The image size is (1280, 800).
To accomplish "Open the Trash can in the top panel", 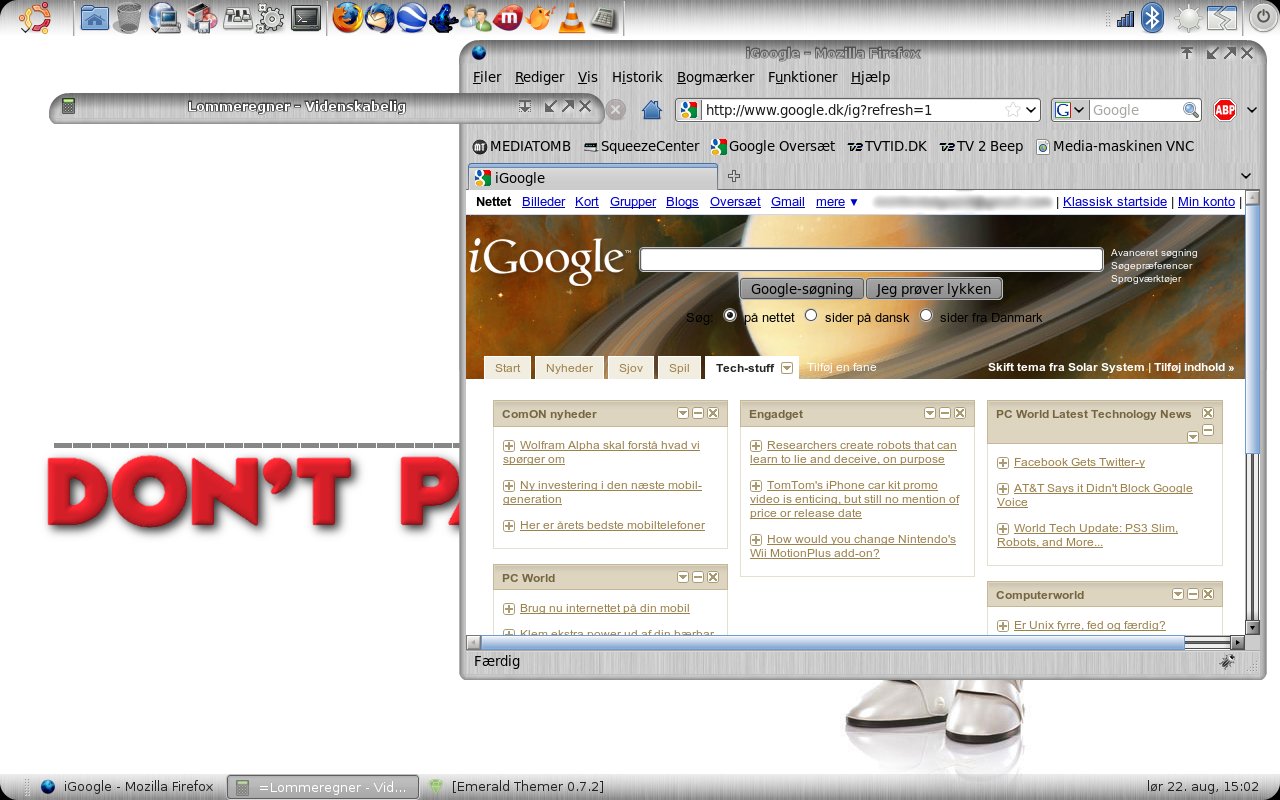I will [x=128, y=17].
